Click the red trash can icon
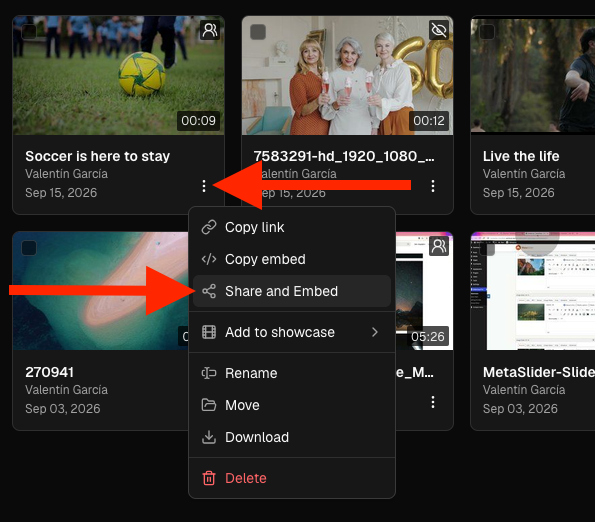Image resolution: width=595 pixels, height=522 pixels. coord(209,478)
